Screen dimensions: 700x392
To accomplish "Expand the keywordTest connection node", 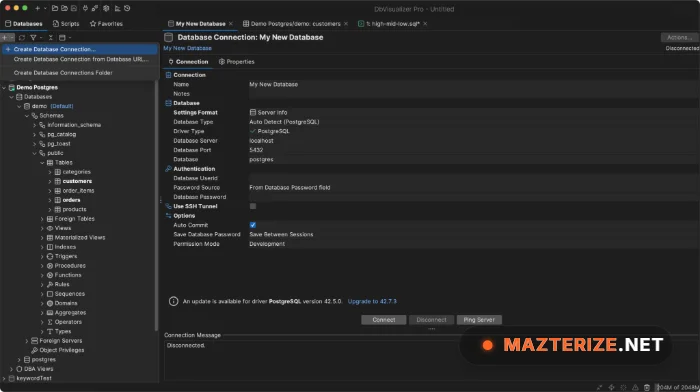I will [x=4, y=378].
